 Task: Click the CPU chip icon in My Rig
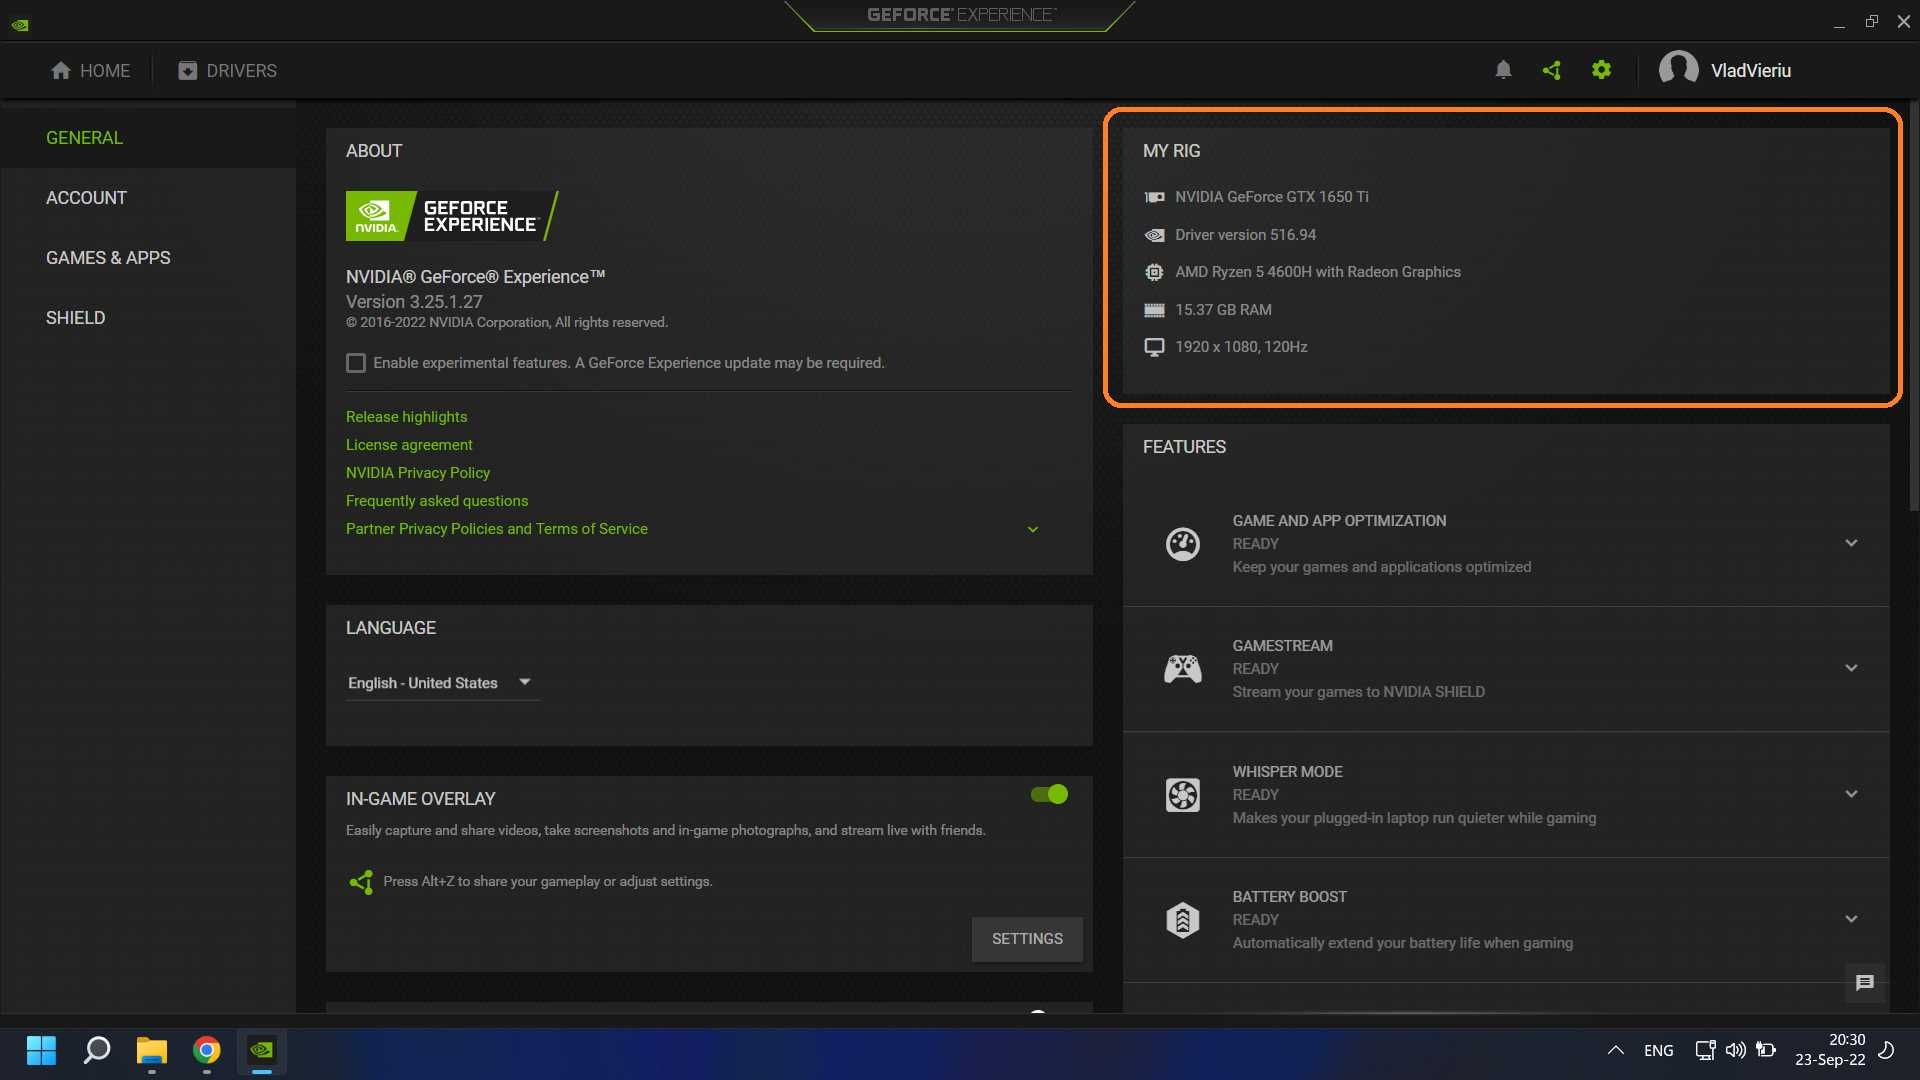point(1154,272)
